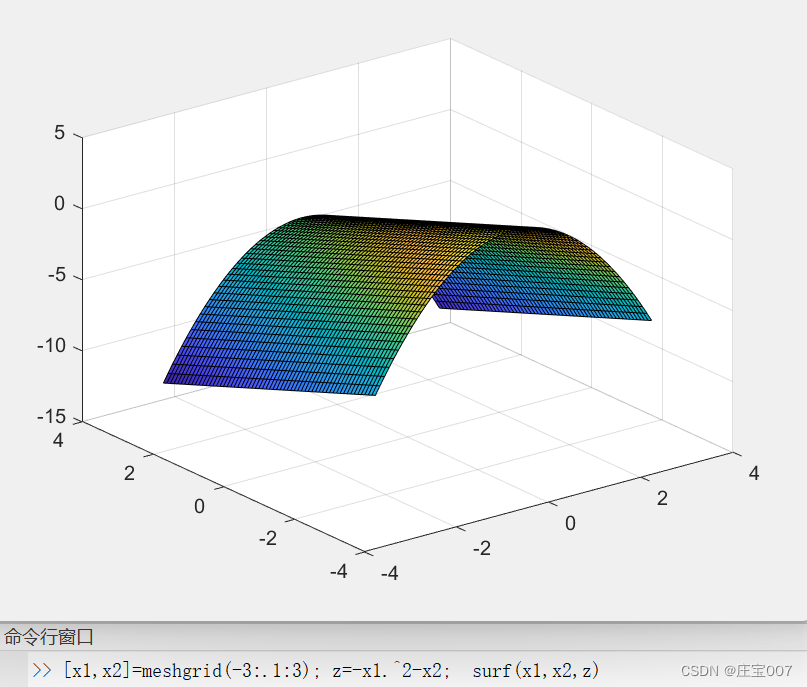Select the 命令行窗口 panel title

pos(49,637)
